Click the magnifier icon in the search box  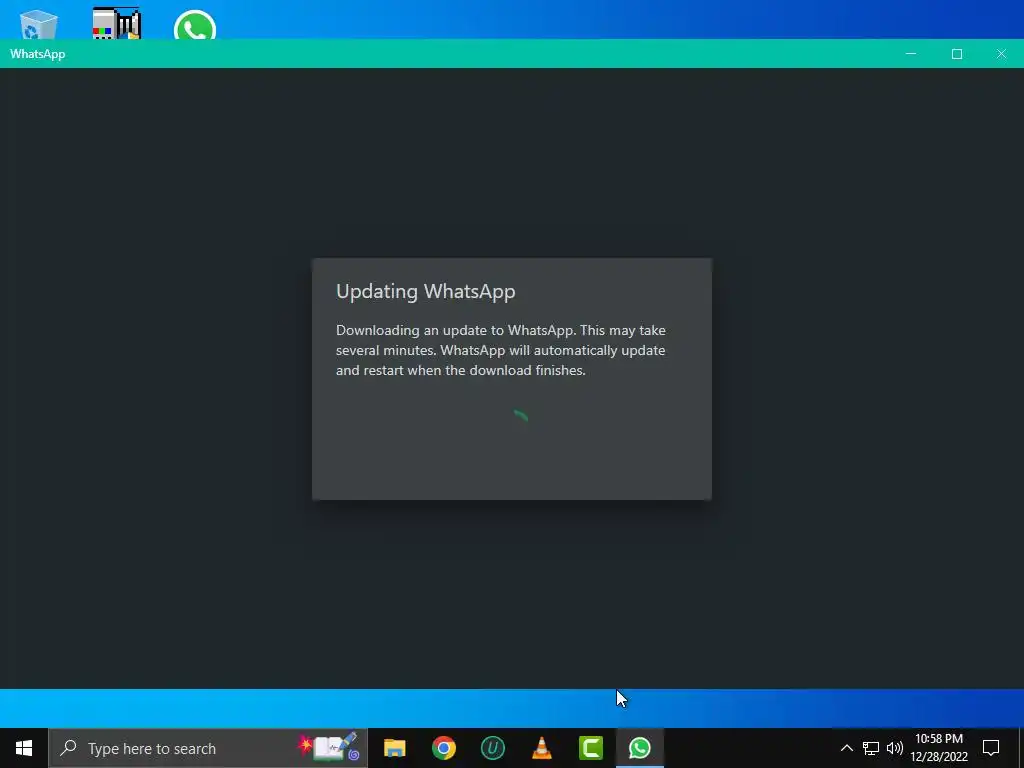(x=68, y=748)
